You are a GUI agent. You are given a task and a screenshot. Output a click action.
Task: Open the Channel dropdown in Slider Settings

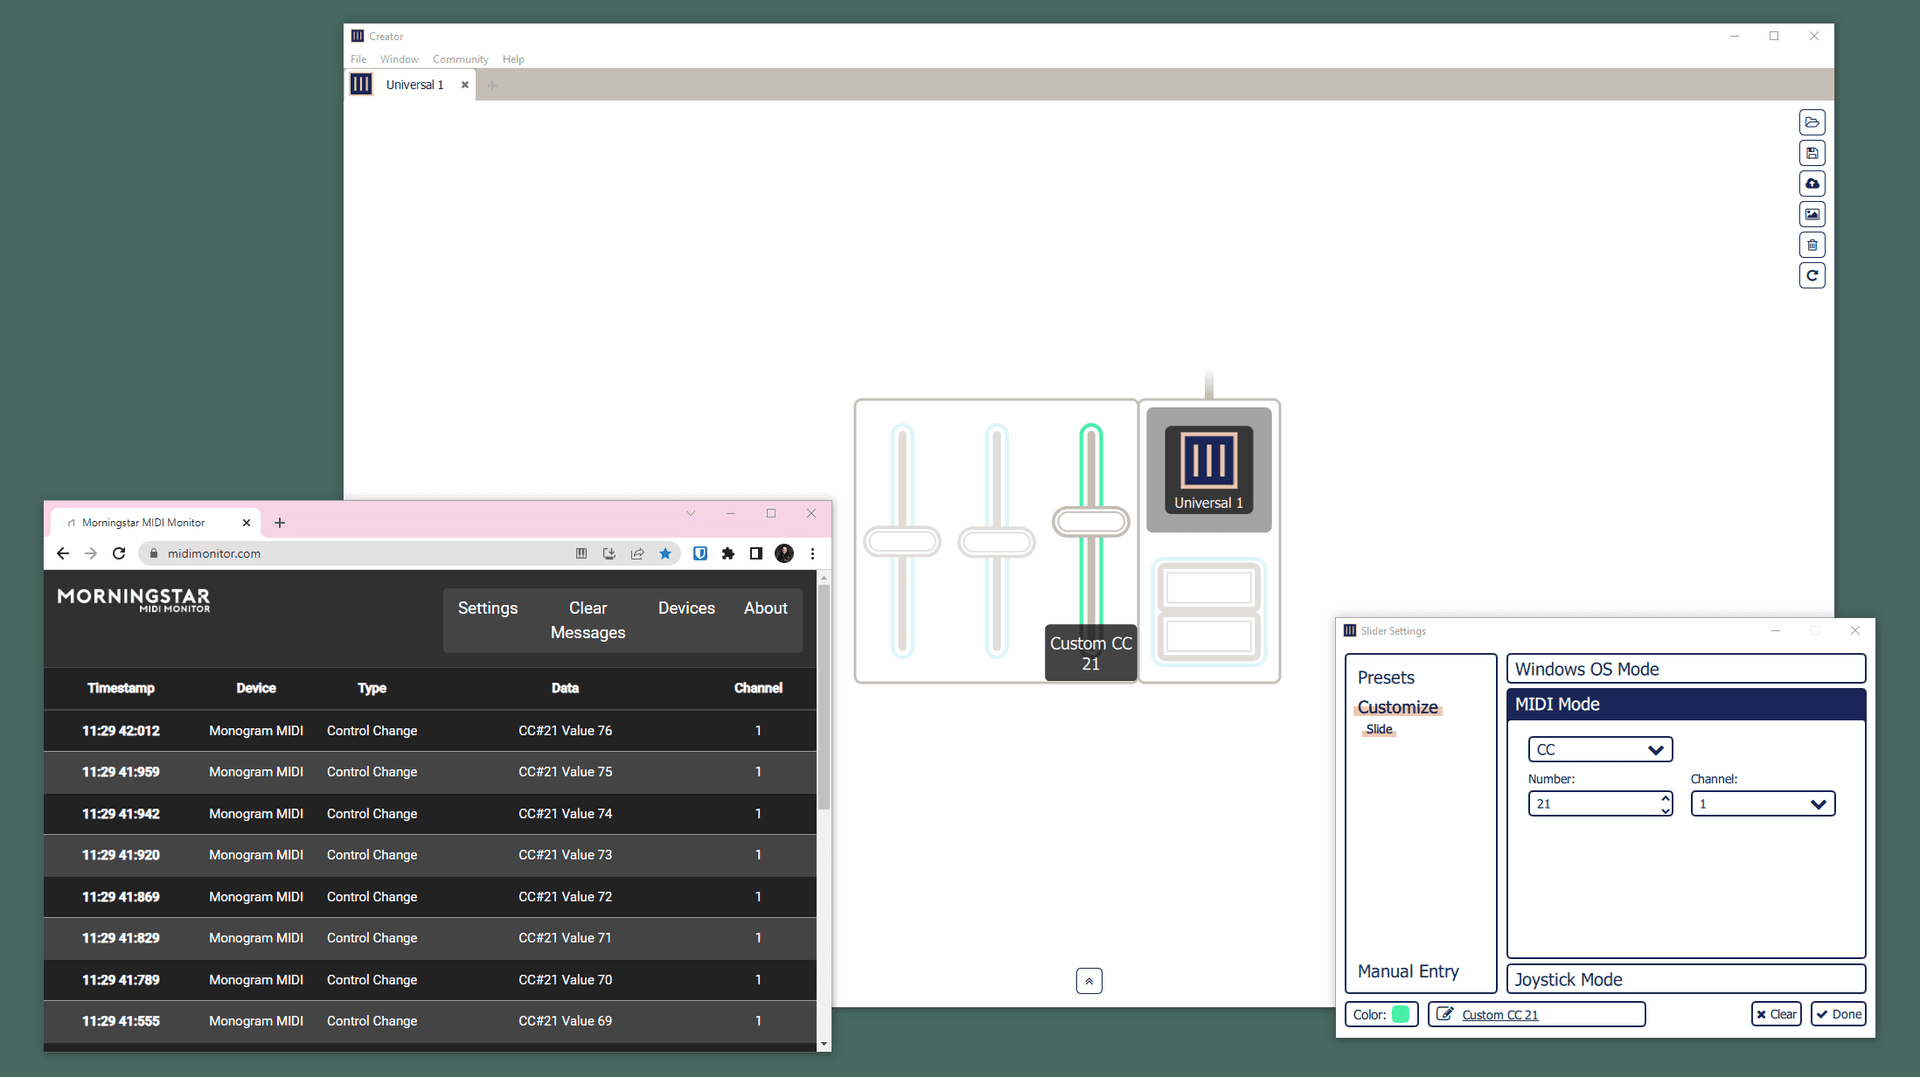pos(1762,804)
